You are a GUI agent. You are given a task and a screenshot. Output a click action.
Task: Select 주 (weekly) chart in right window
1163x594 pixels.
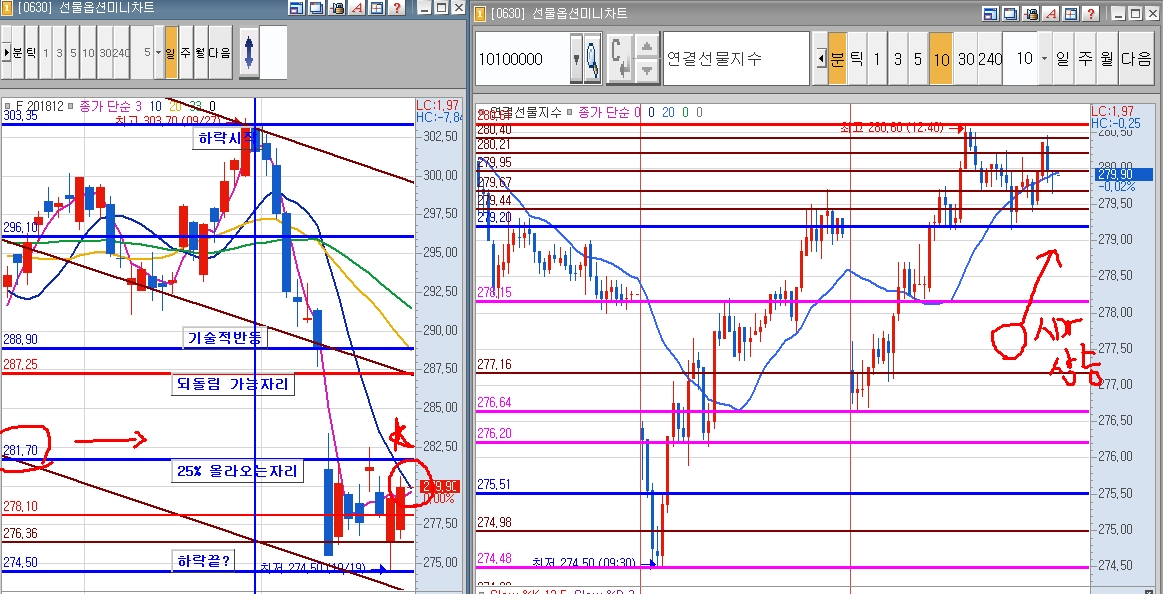(x=1085, y=59)
